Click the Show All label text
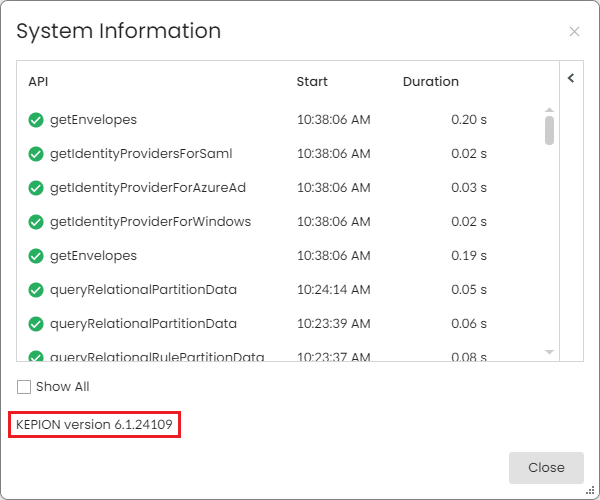The height and width of the screenshot is (500, 600). coord(63,387)
